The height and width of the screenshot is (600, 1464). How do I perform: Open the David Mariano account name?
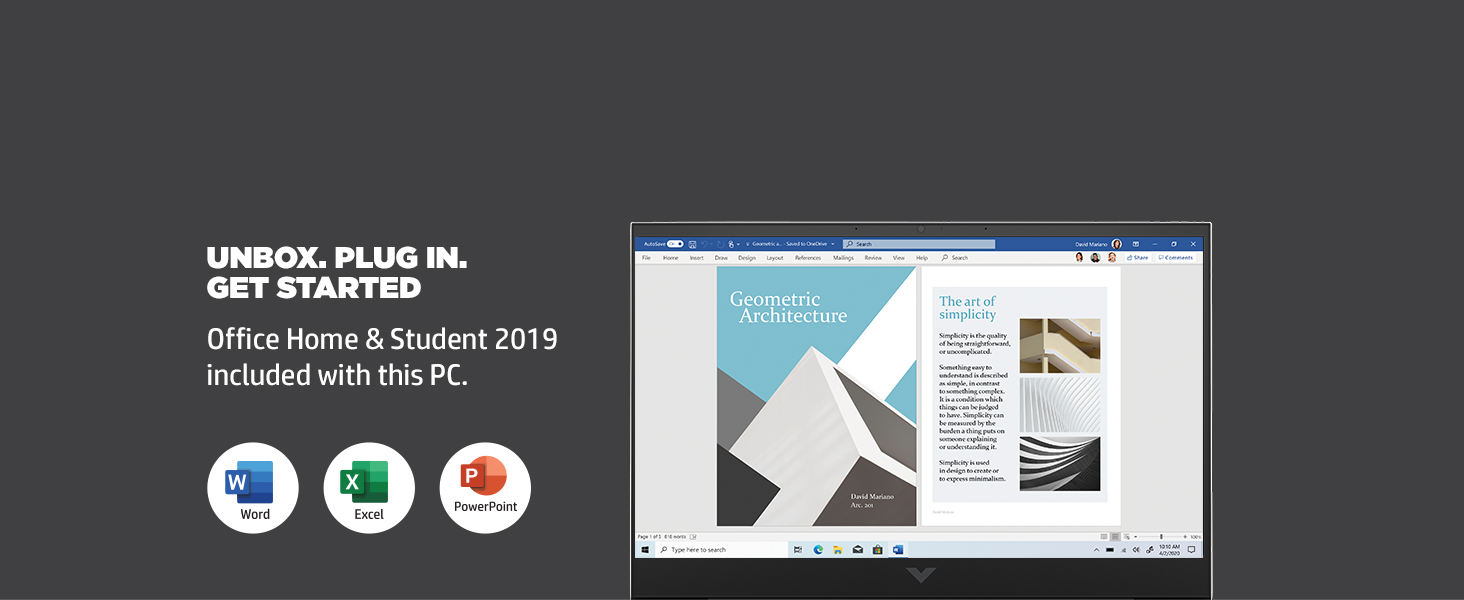click(x=1091, y=244)
